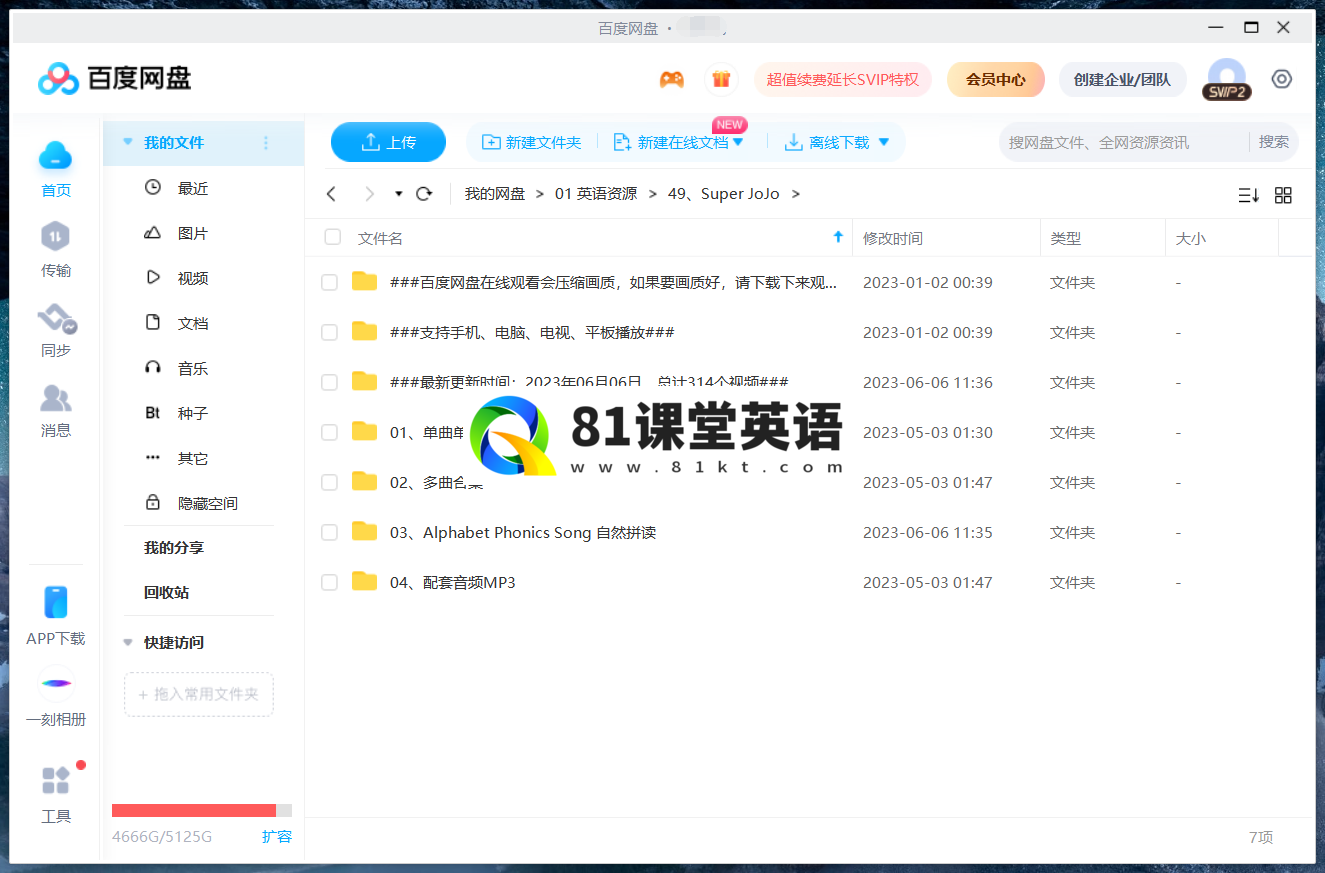Expand breadcrumb arrow after 49、Super JoJo
Image resolution: width=1325 pixels, height=873 pixels.
click(x=796, y=194)
